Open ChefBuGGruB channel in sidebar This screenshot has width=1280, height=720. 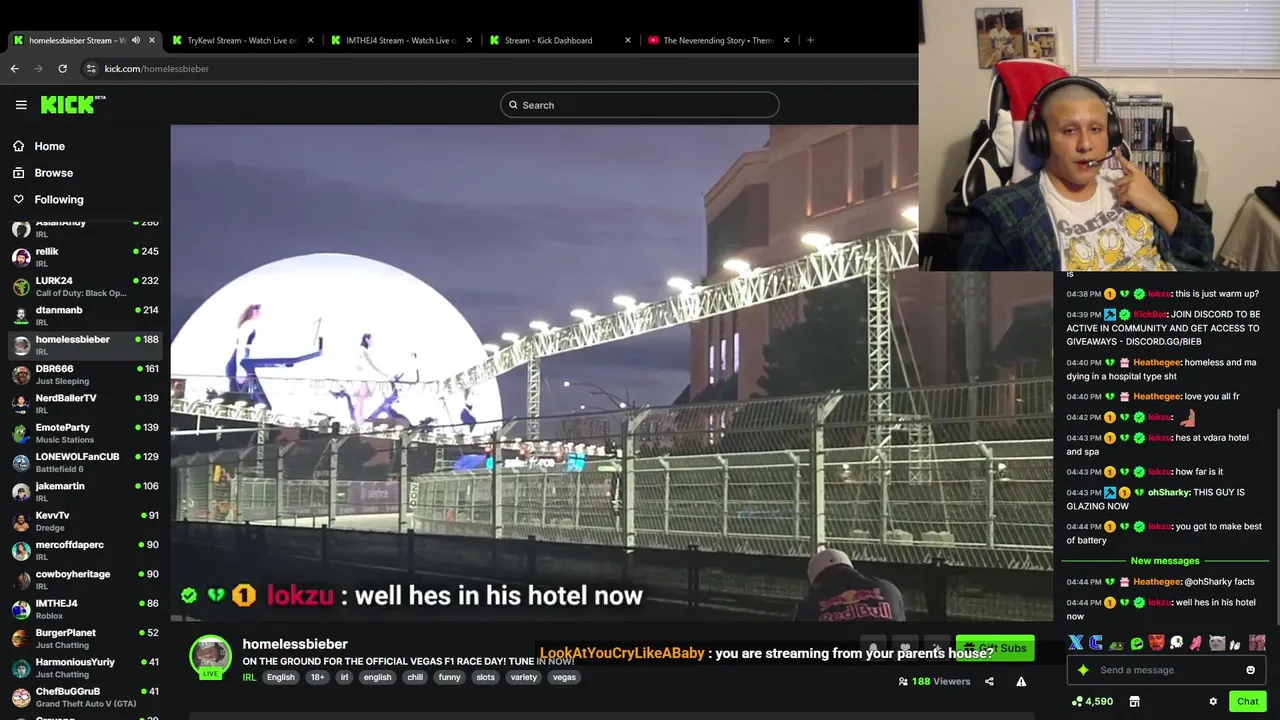click(85, 697)
